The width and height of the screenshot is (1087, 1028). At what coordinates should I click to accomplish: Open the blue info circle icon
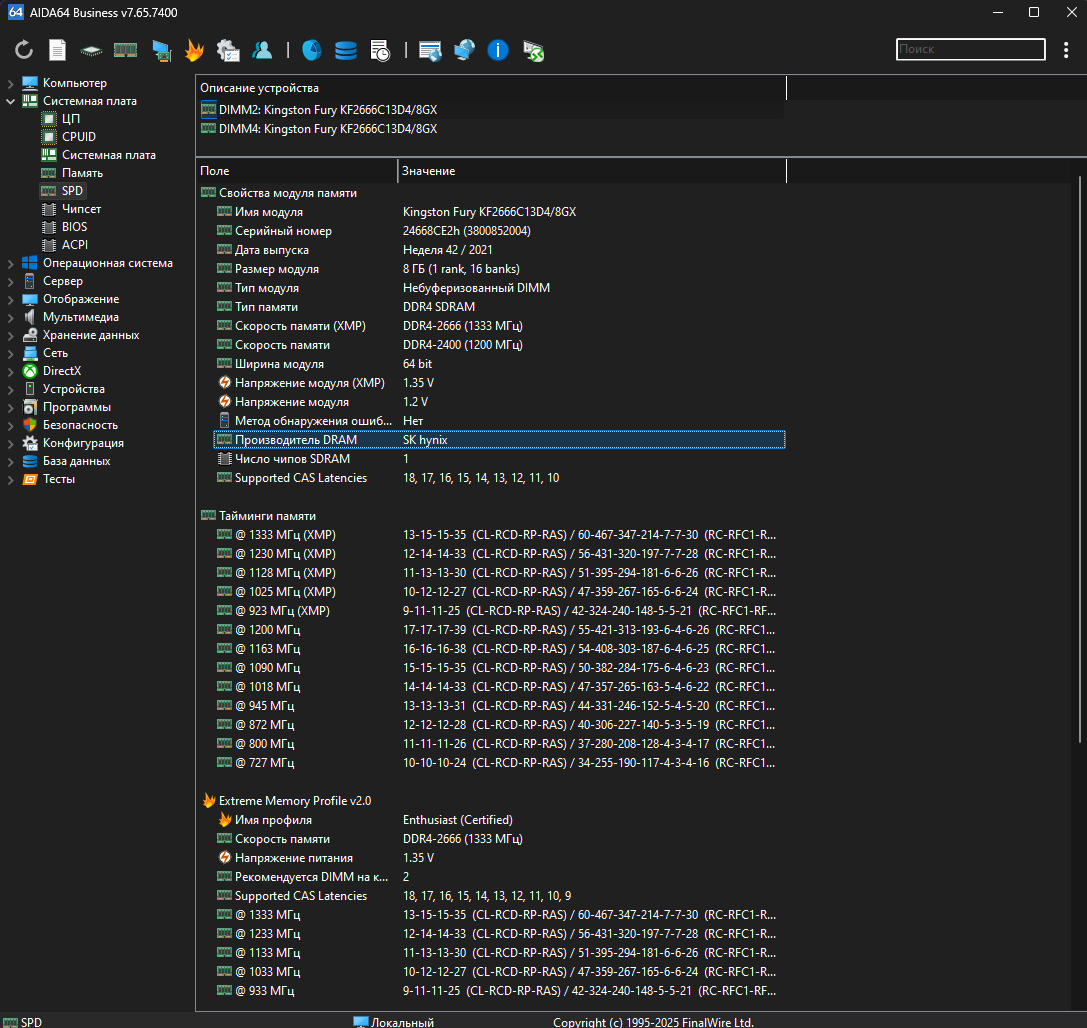498,50
